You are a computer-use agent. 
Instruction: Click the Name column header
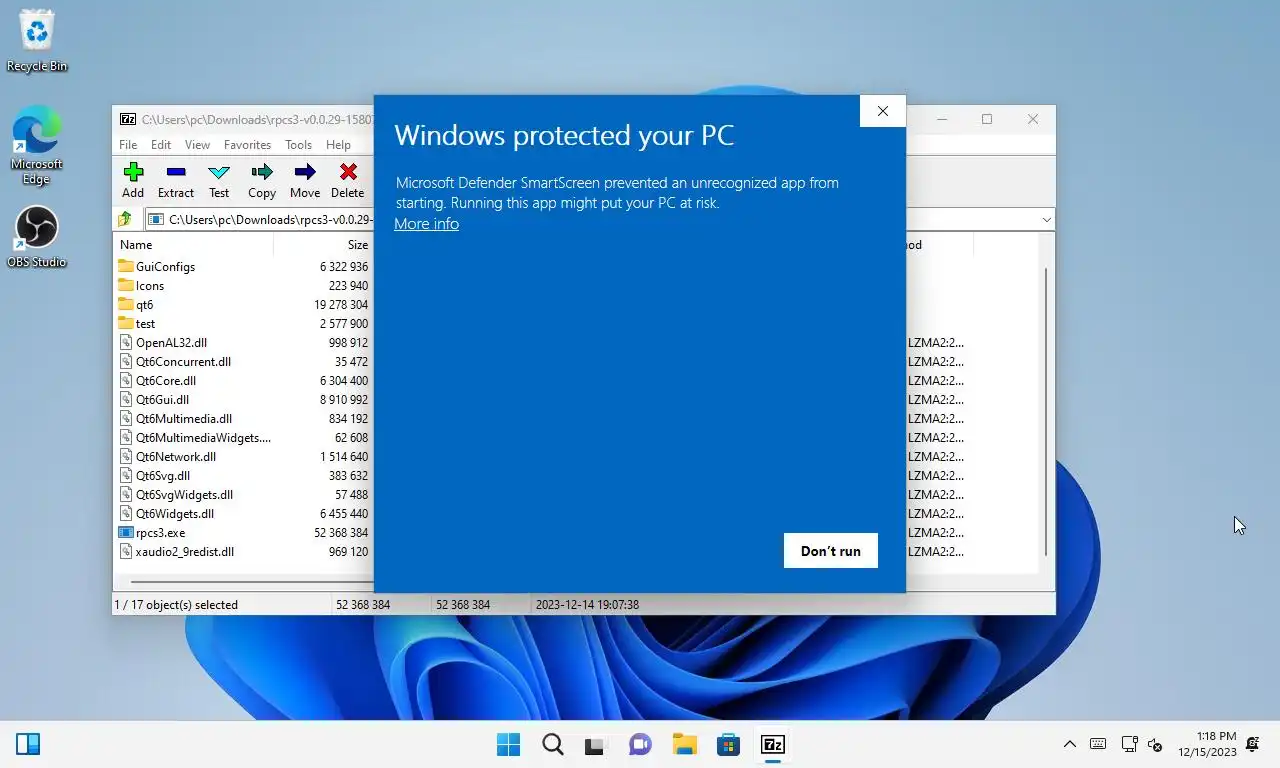tap(136, 245)
